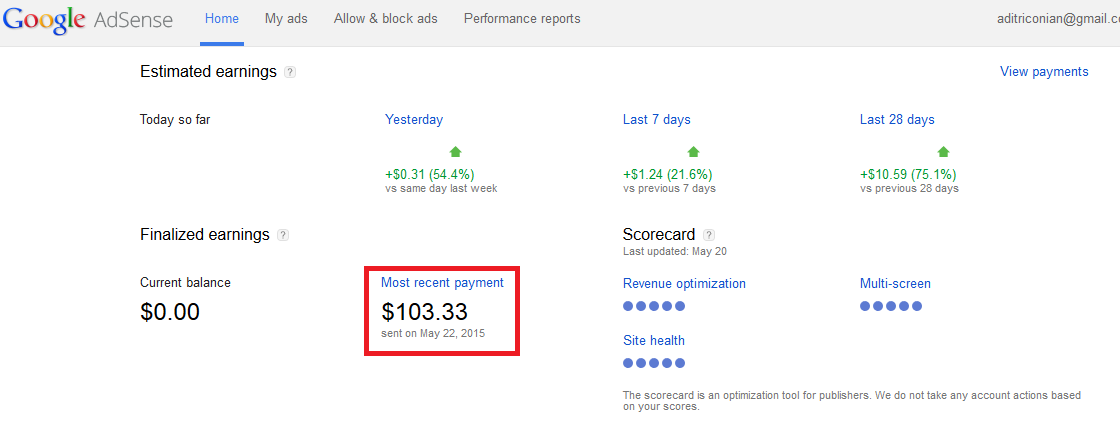
Task: Click the Scorecard heading
Action: tap(659, 234)
